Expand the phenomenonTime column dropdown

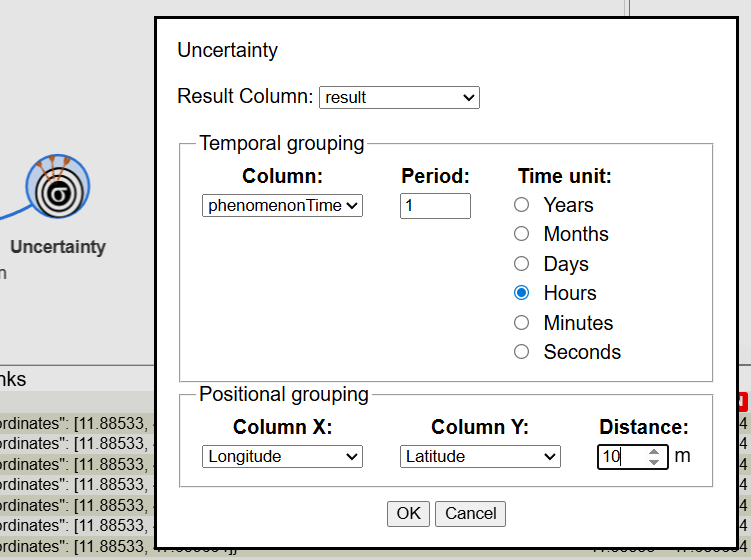pyautogui.click(x=282, y=206)
